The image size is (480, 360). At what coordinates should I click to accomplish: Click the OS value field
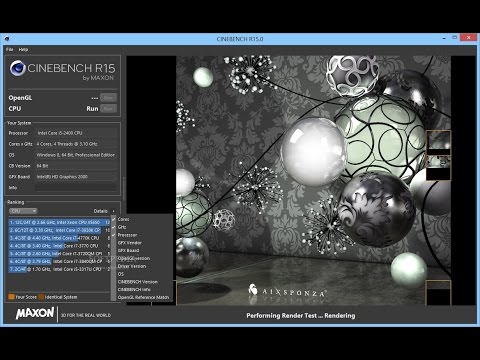pyautogui.click(x=76, y=155)
